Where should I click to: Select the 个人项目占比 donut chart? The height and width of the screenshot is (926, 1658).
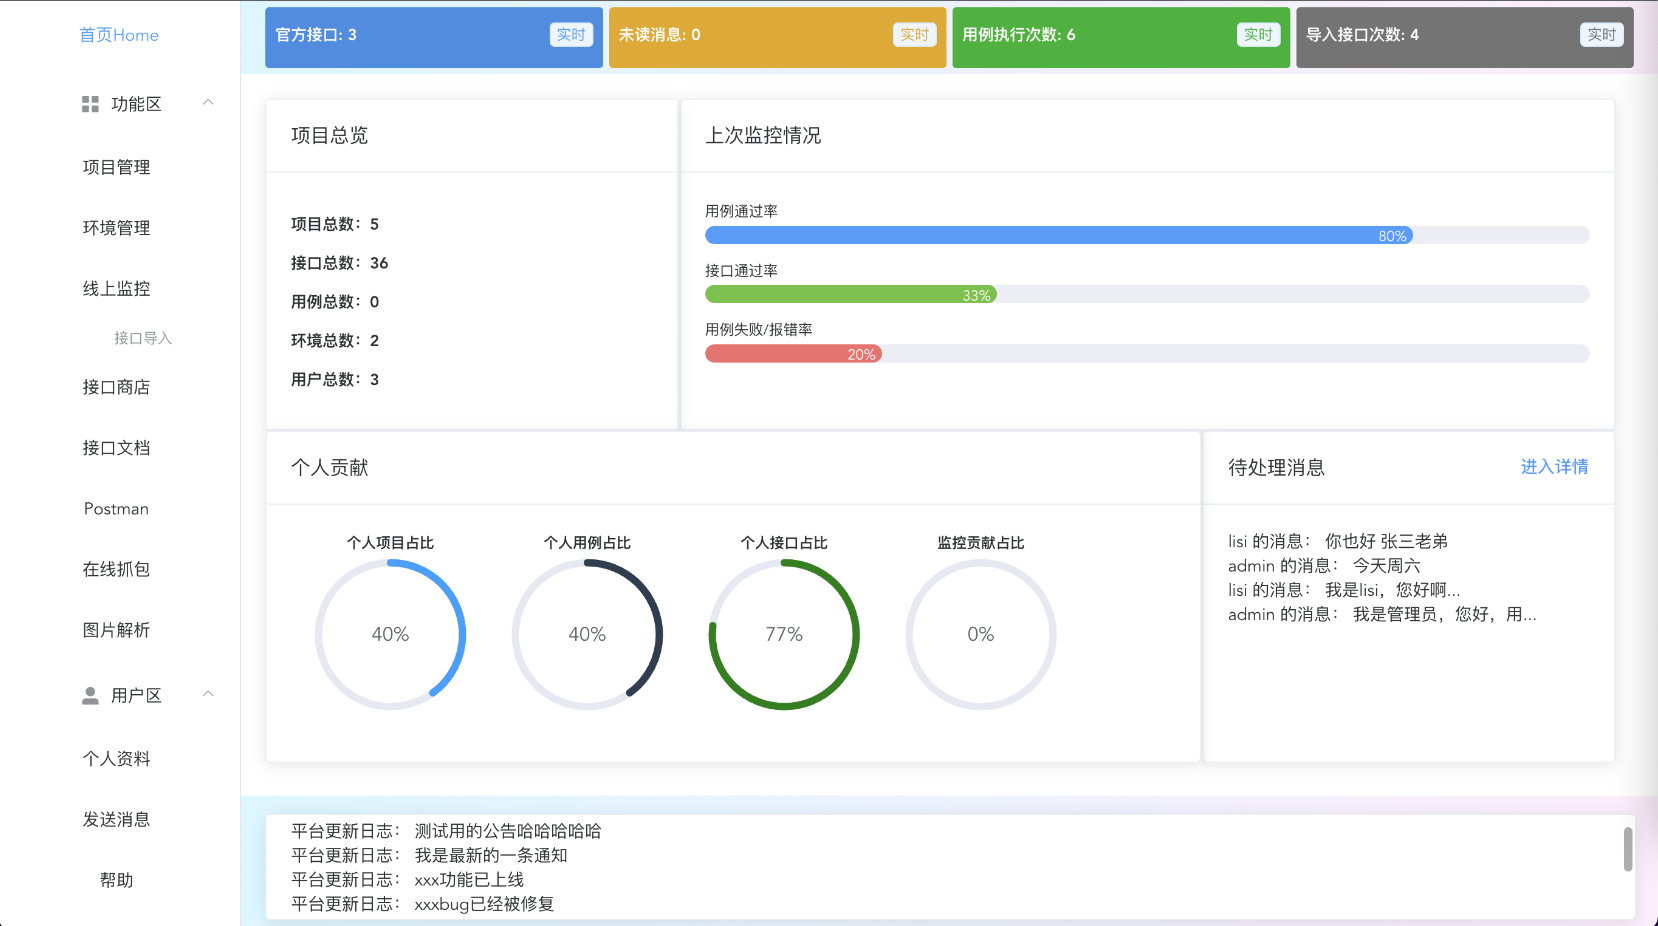pyautogui.click(x=392, y=634)
